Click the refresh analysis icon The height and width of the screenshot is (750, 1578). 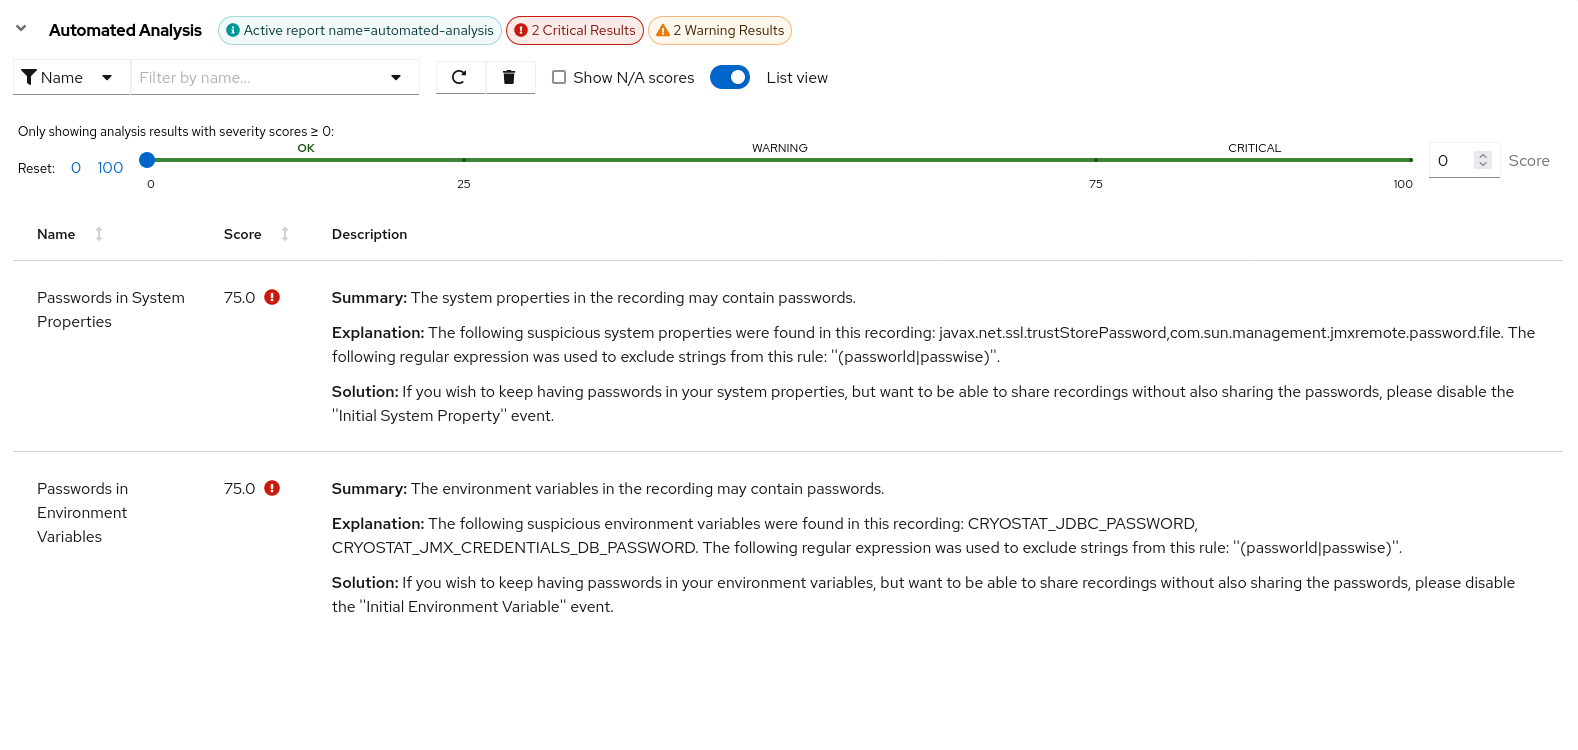pos(460,77)
